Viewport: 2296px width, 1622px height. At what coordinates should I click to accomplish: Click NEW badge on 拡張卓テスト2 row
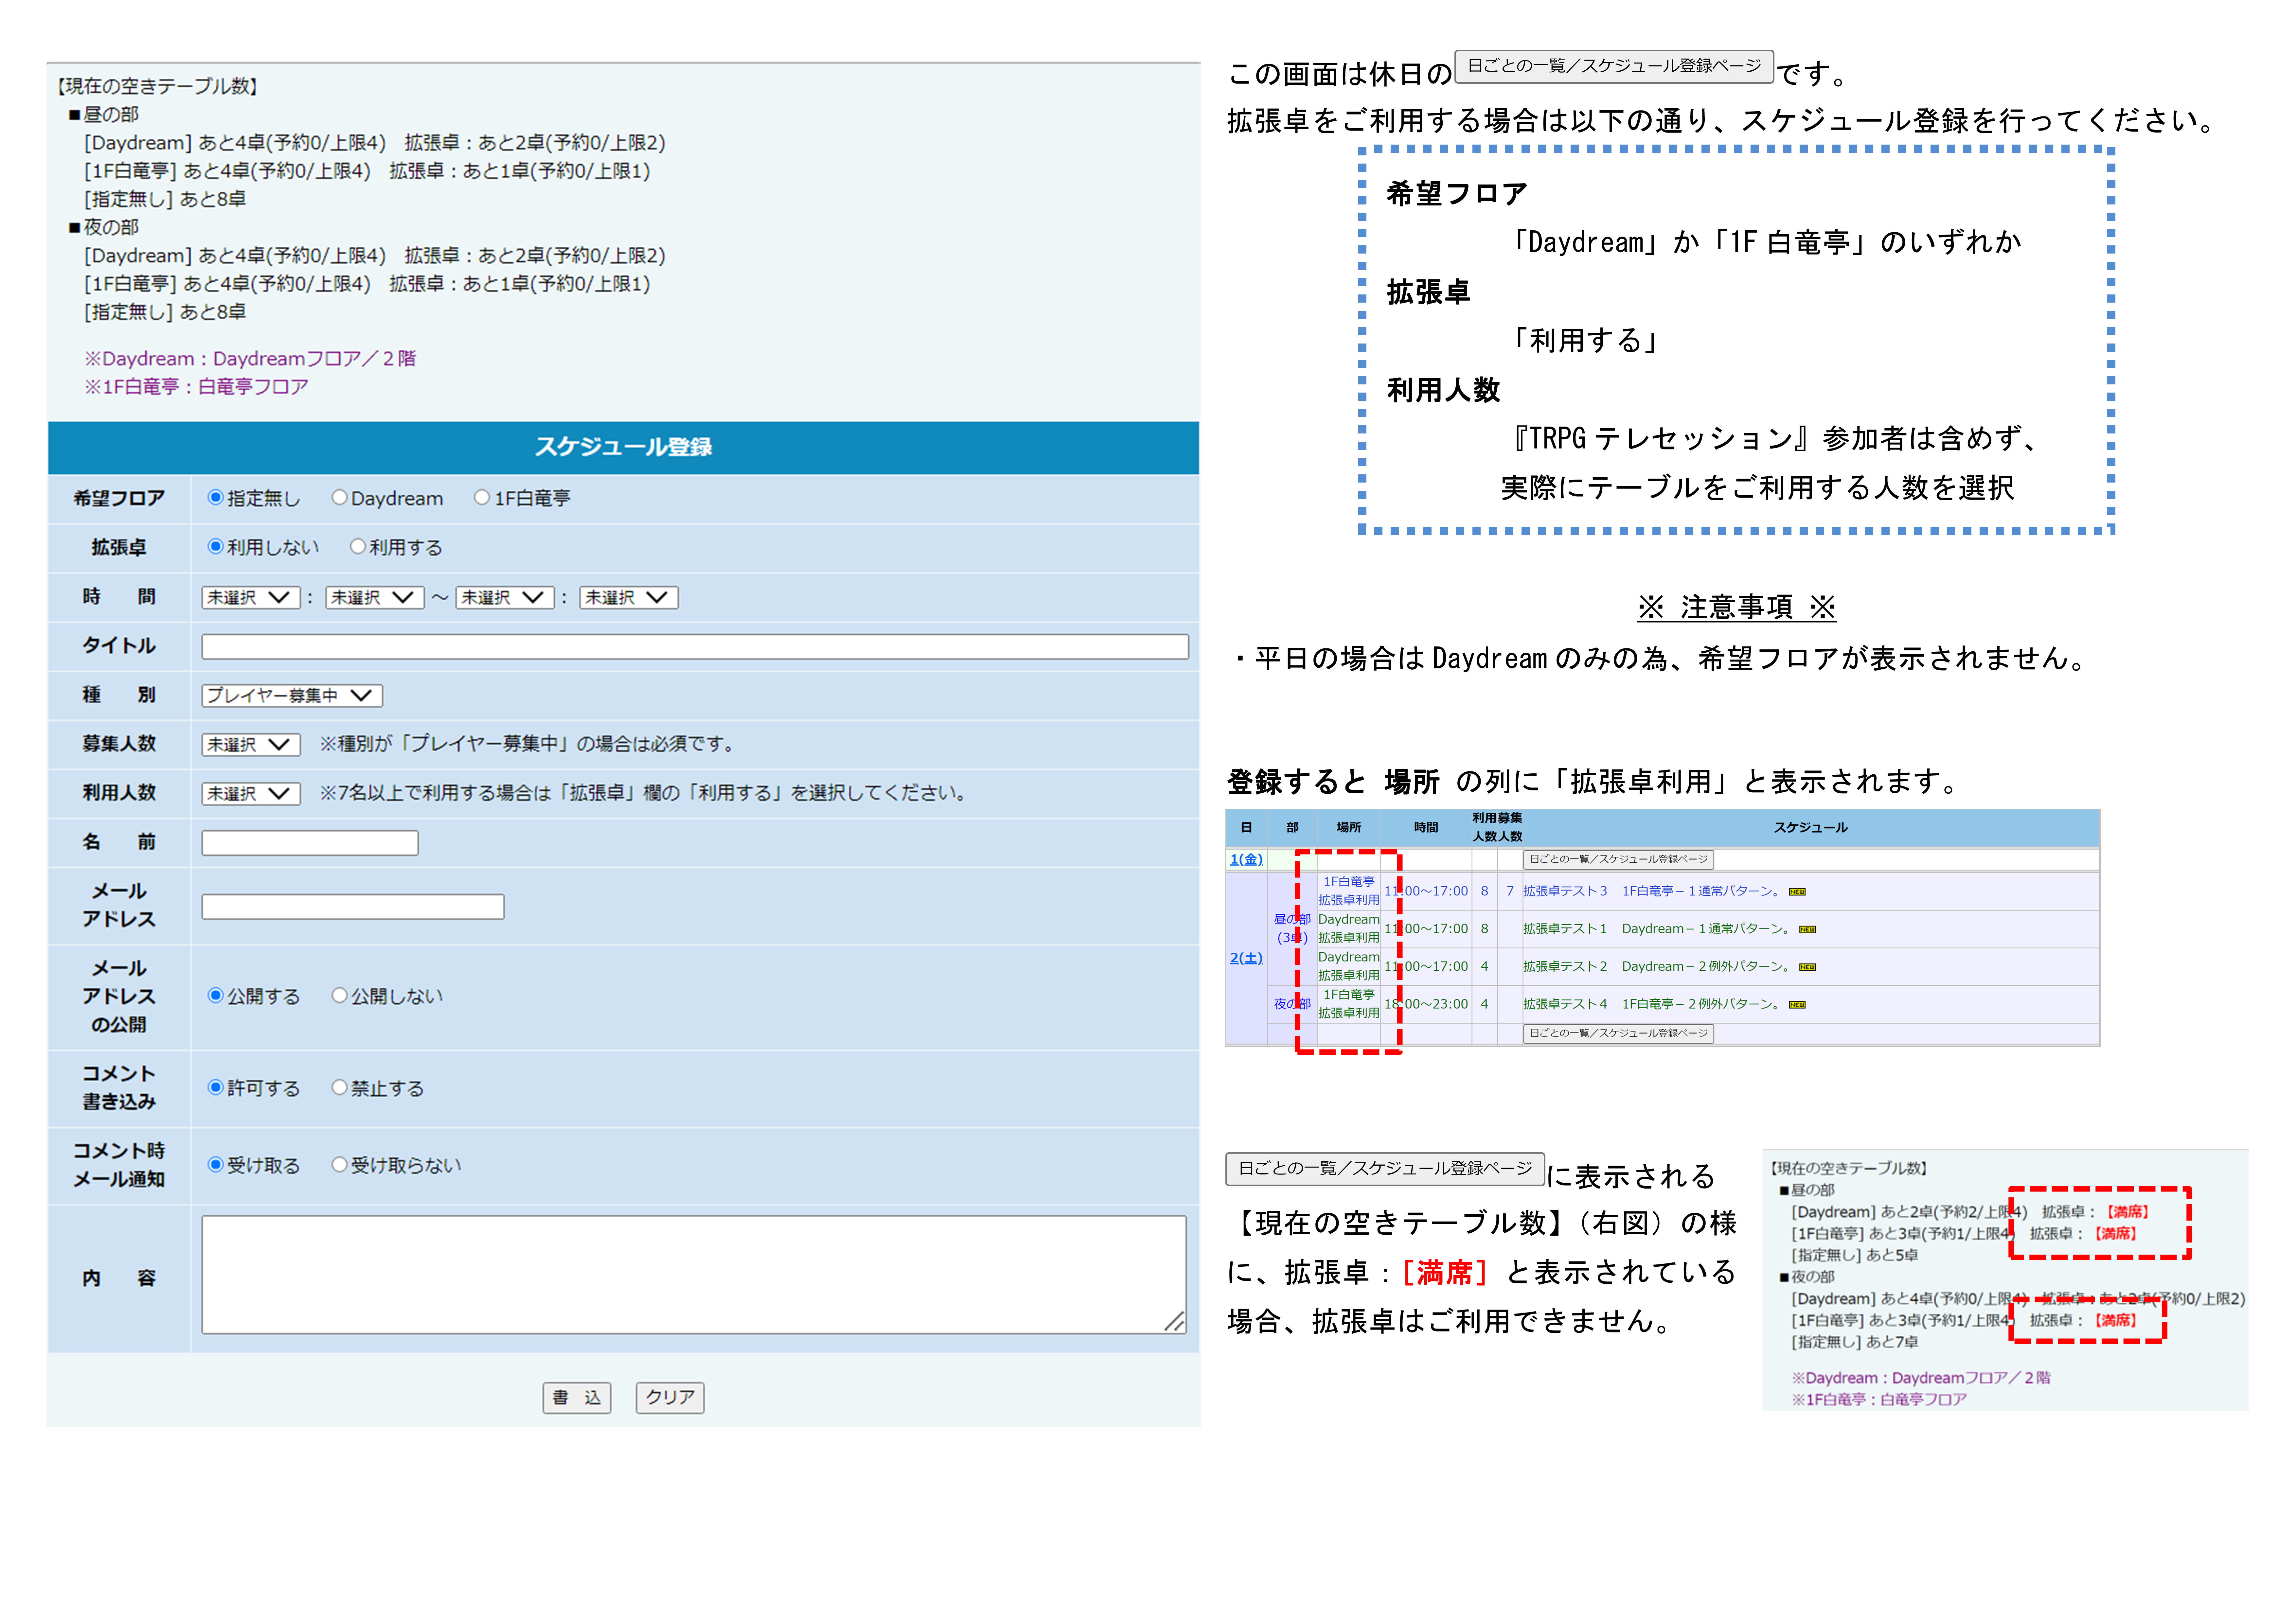coord(1807,967)
